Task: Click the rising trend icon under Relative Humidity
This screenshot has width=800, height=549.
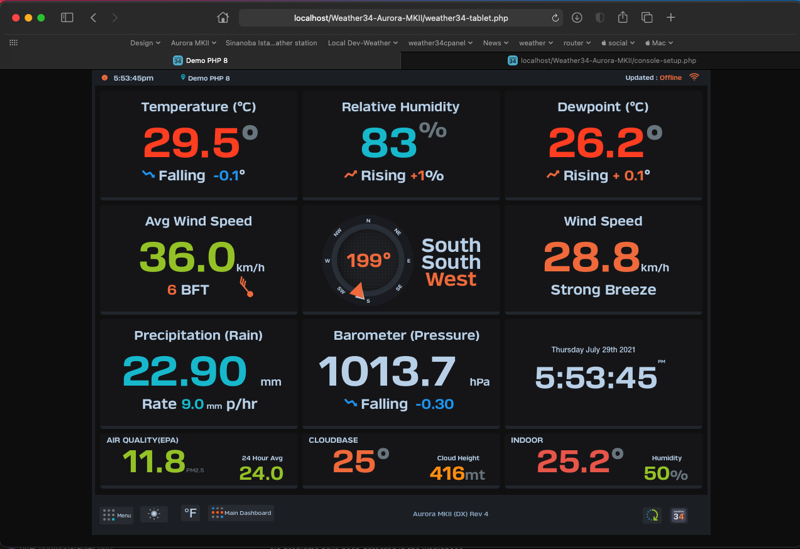Action: point(350,175)
